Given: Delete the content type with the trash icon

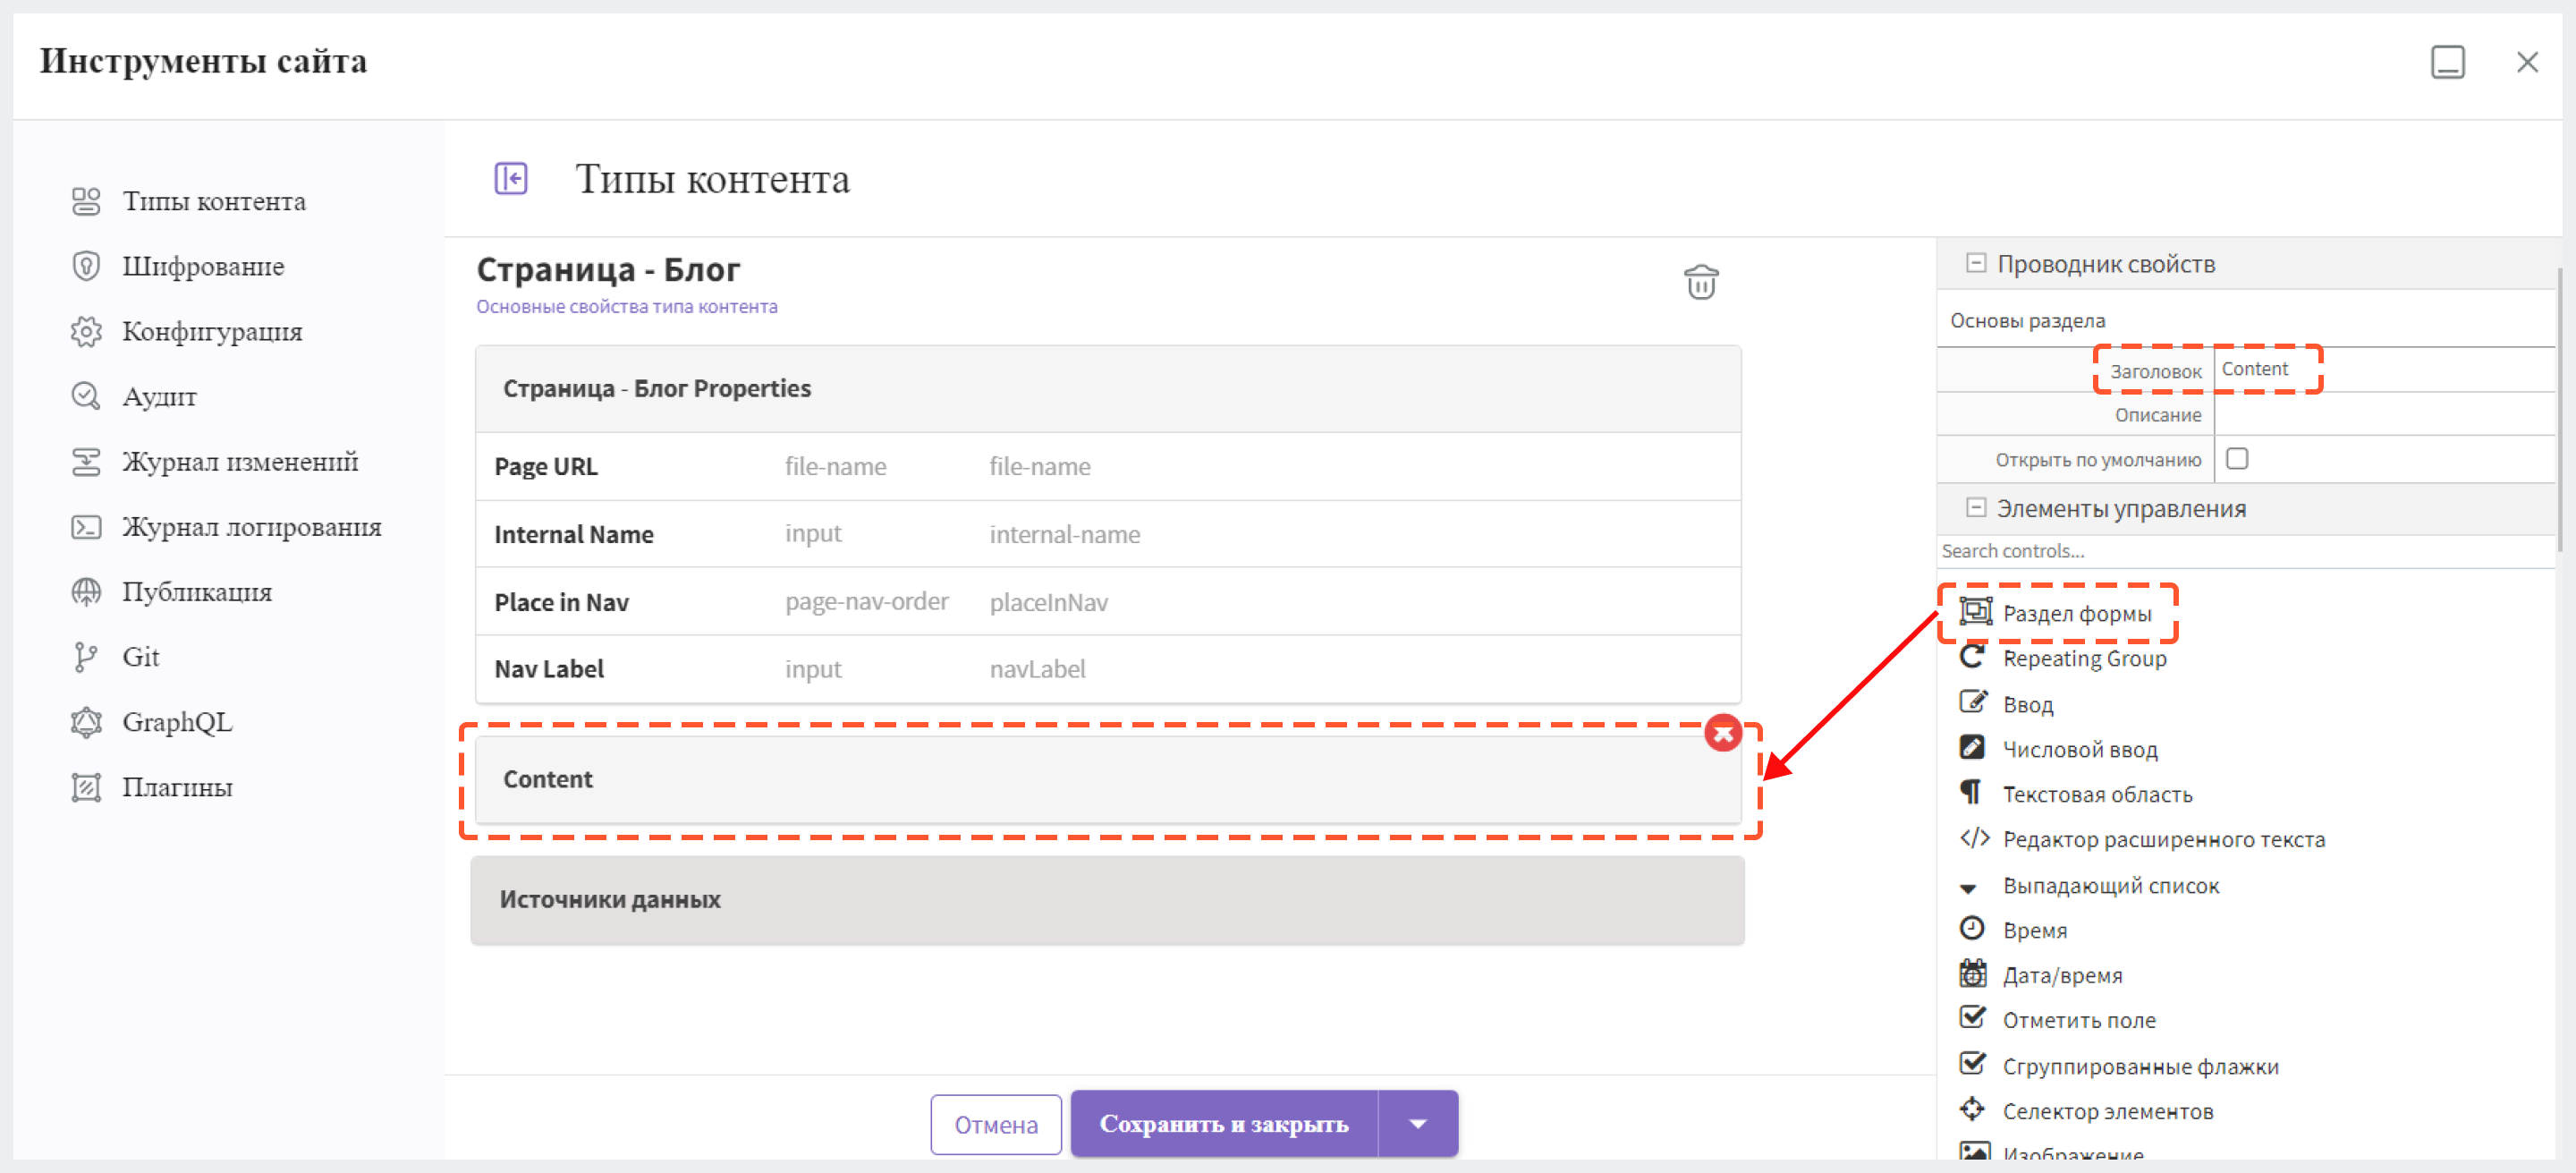Looking at the screenshot, I should [x=1700, y=283].
